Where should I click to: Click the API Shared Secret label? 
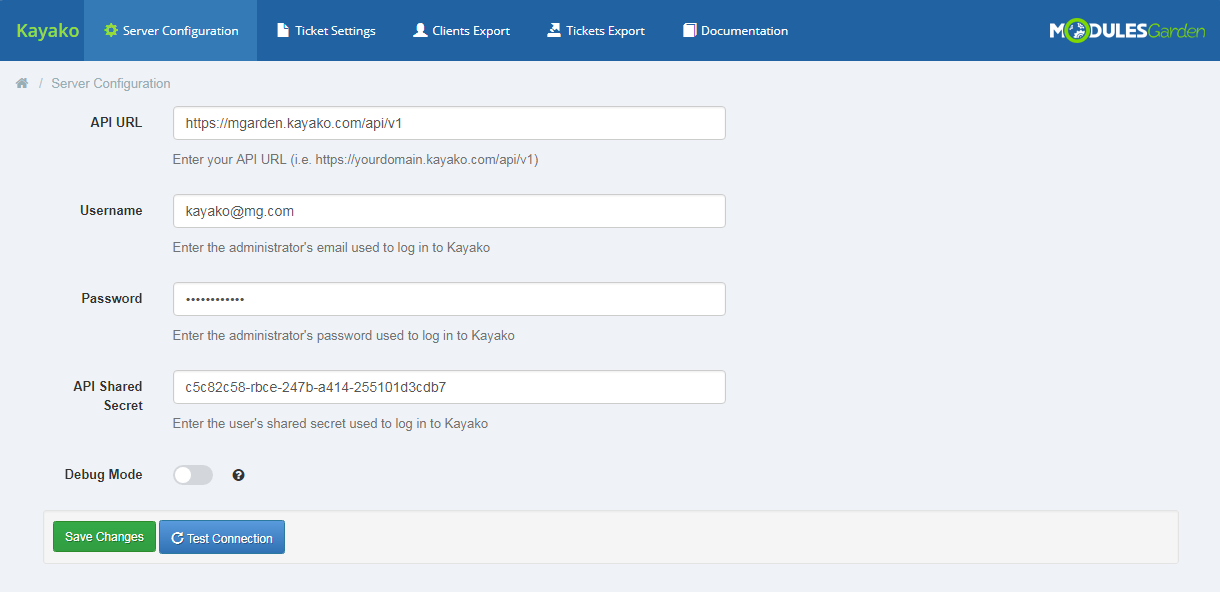[x=108, y=396]
